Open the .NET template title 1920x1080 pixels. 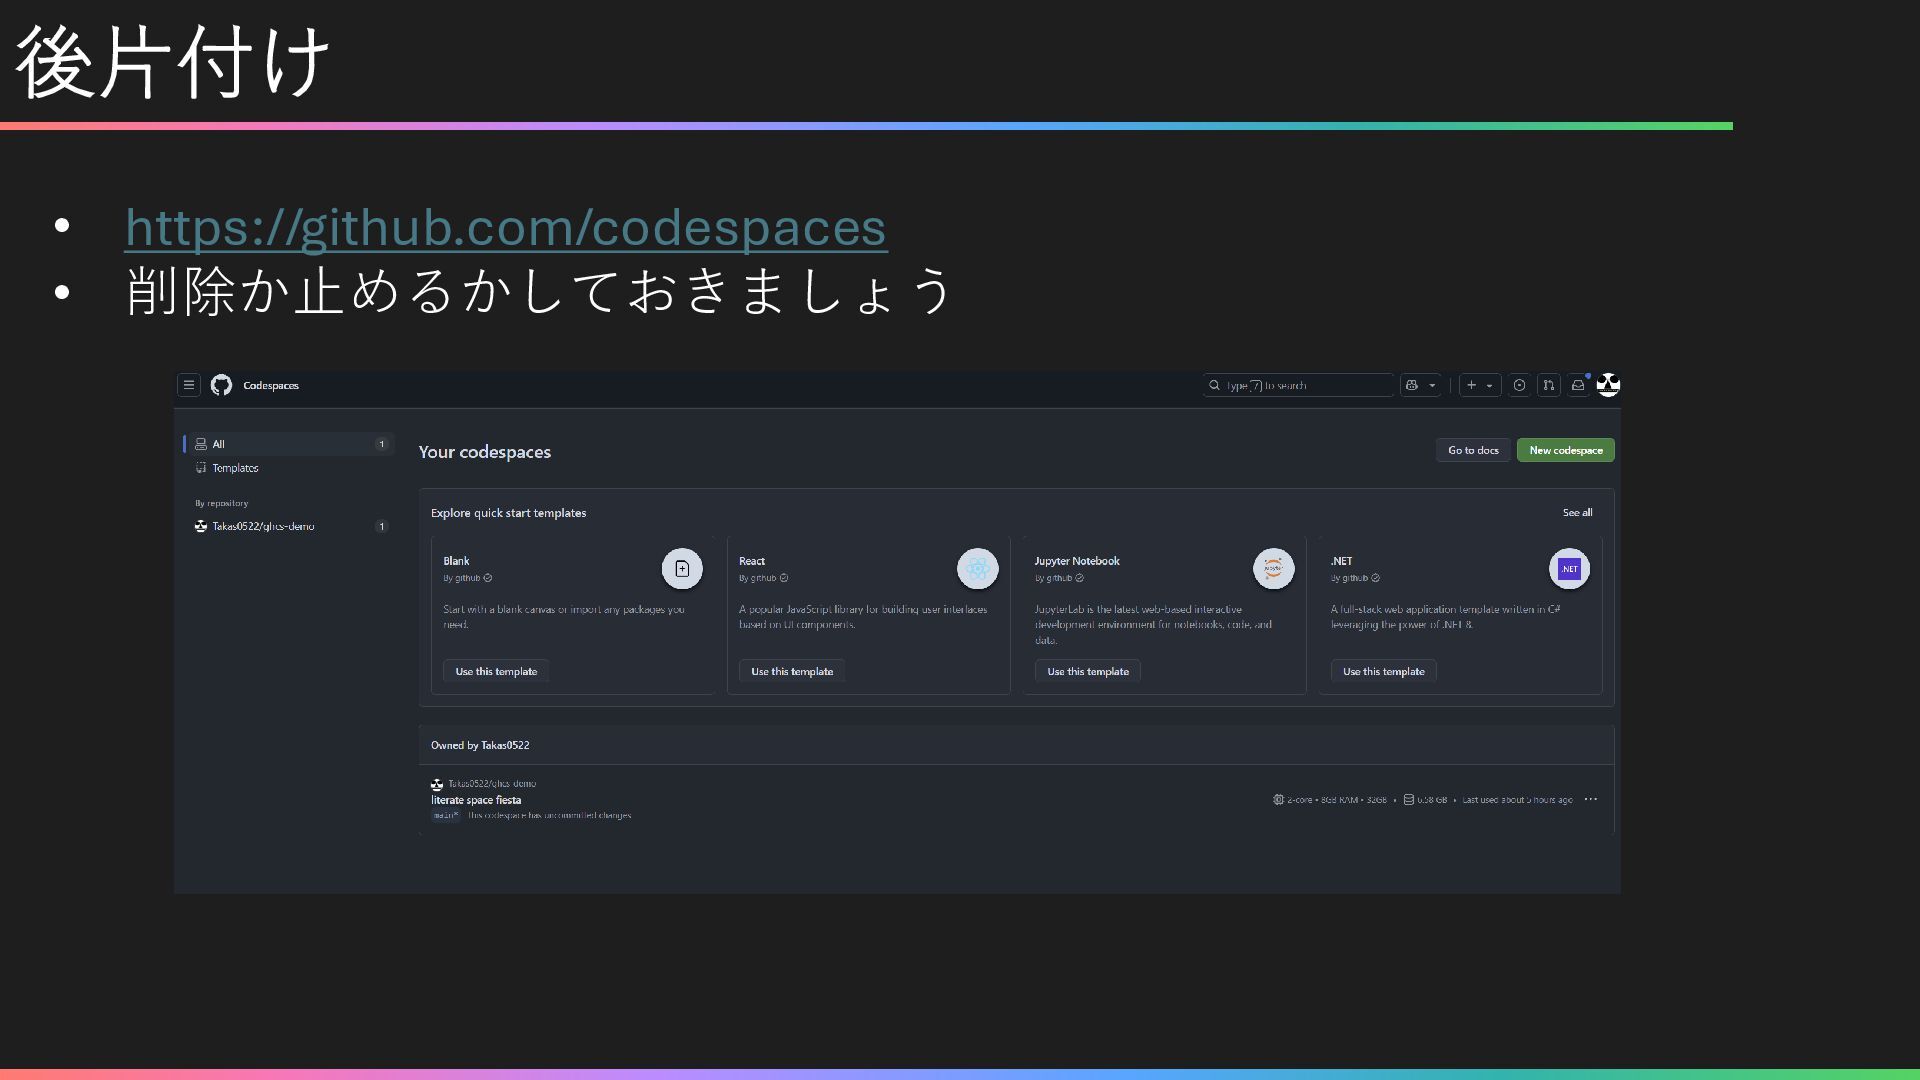click(x=1341, y=561)
